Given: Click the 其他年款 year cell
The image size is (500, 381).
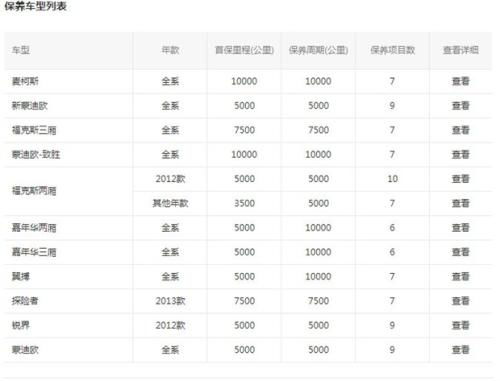Looking at the screenshot, I should (170, 203).
